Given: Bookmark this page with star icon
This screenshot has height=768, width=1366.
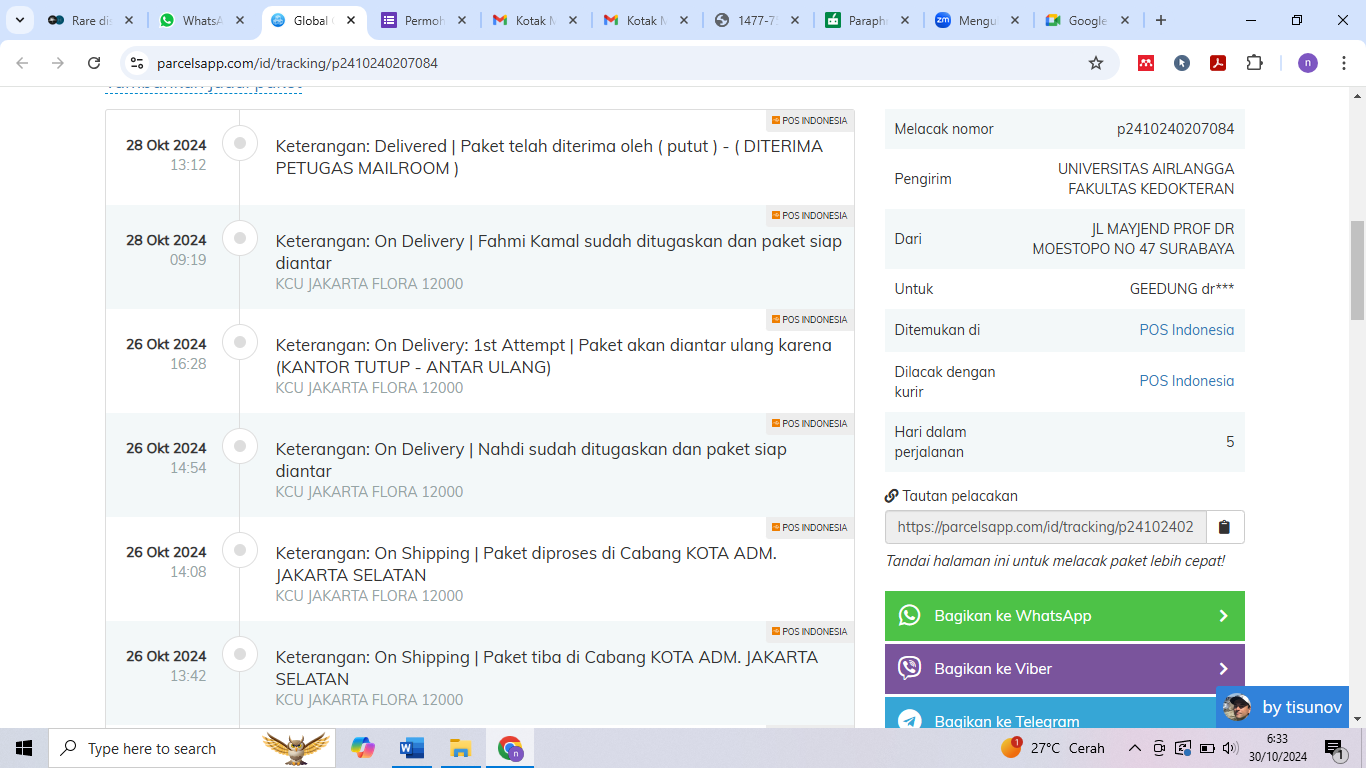Looking at the screenshot, I should (x=1096, y=63).
